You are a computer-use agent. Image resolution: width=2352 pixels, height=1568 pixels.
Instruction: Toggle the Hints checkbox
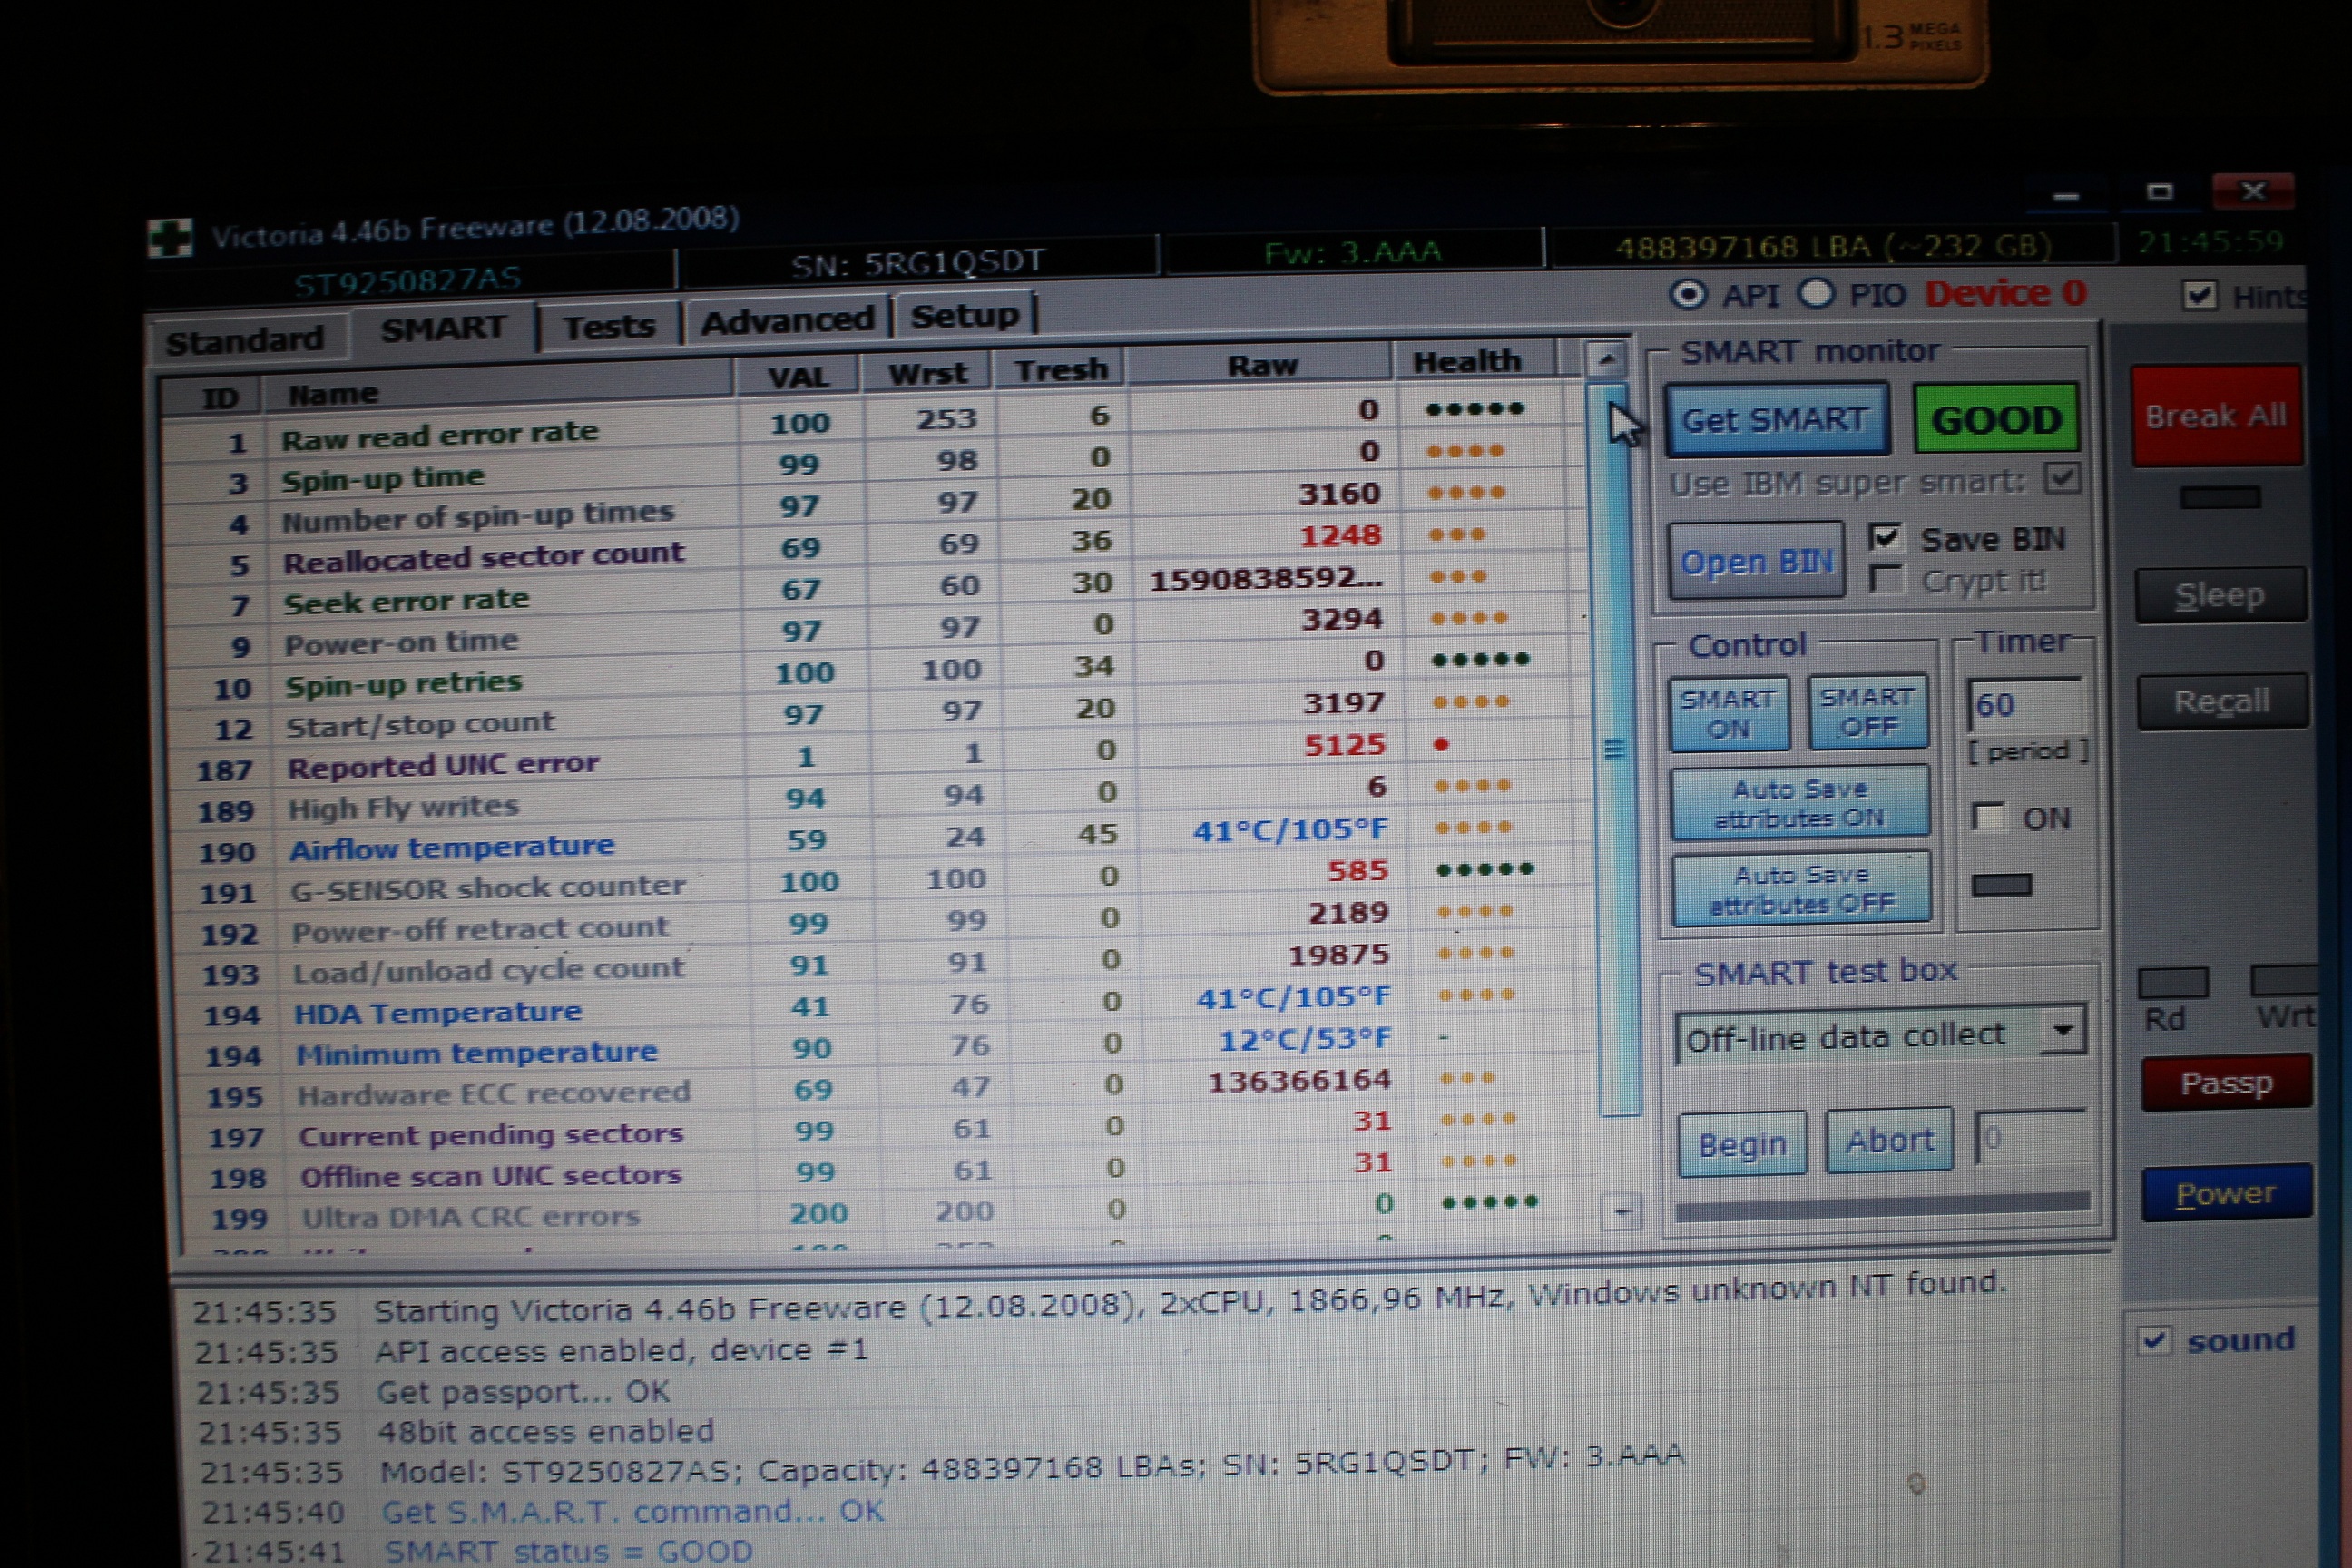click(2199, 295)
